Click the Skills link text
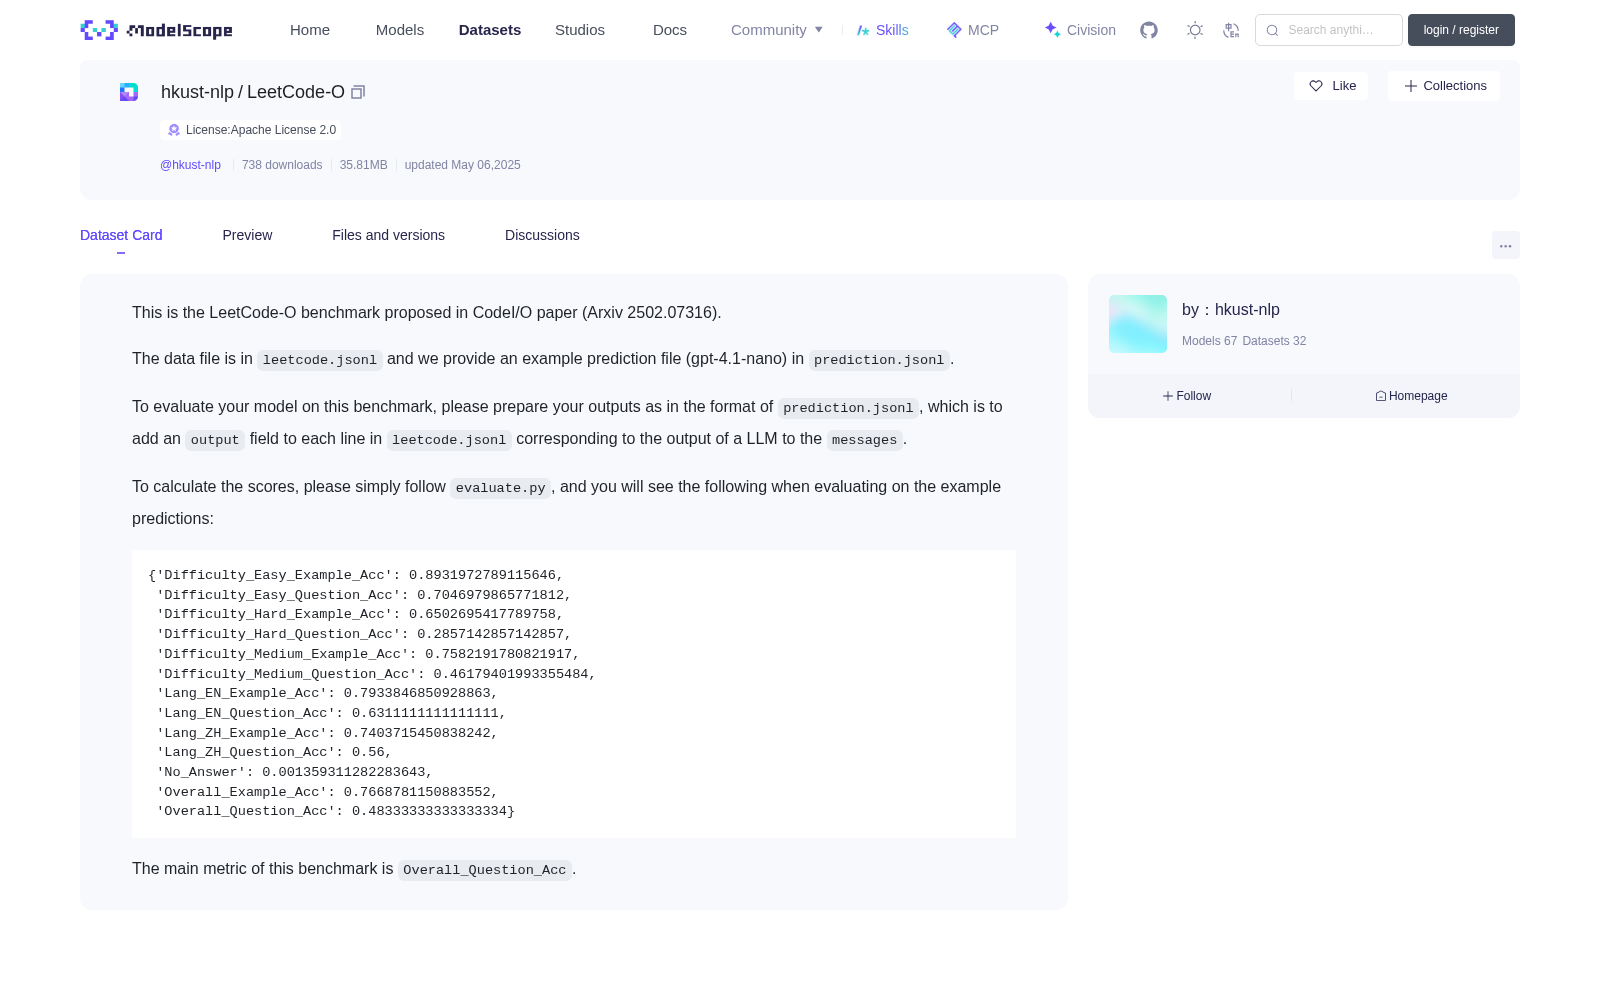Image resolution: width=1600 pixels, height=1000 pixels. click(892, 30)
